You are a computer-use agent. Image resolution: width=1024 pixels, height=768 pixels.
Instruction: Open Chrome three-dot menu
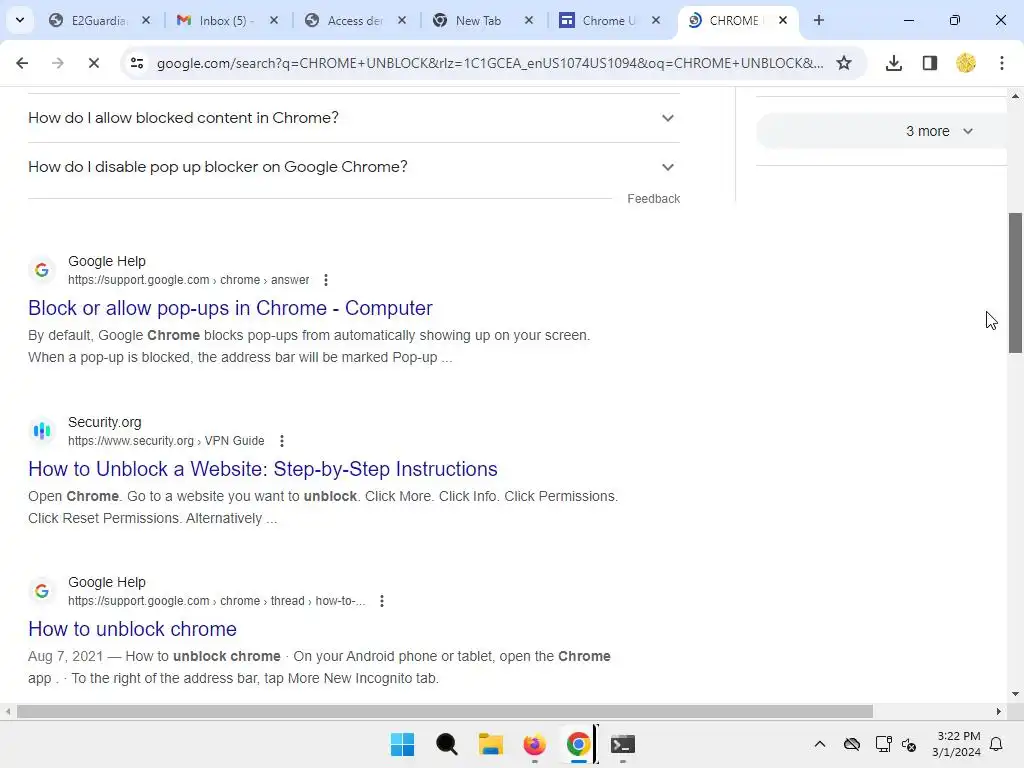[x=1001, y=63]
